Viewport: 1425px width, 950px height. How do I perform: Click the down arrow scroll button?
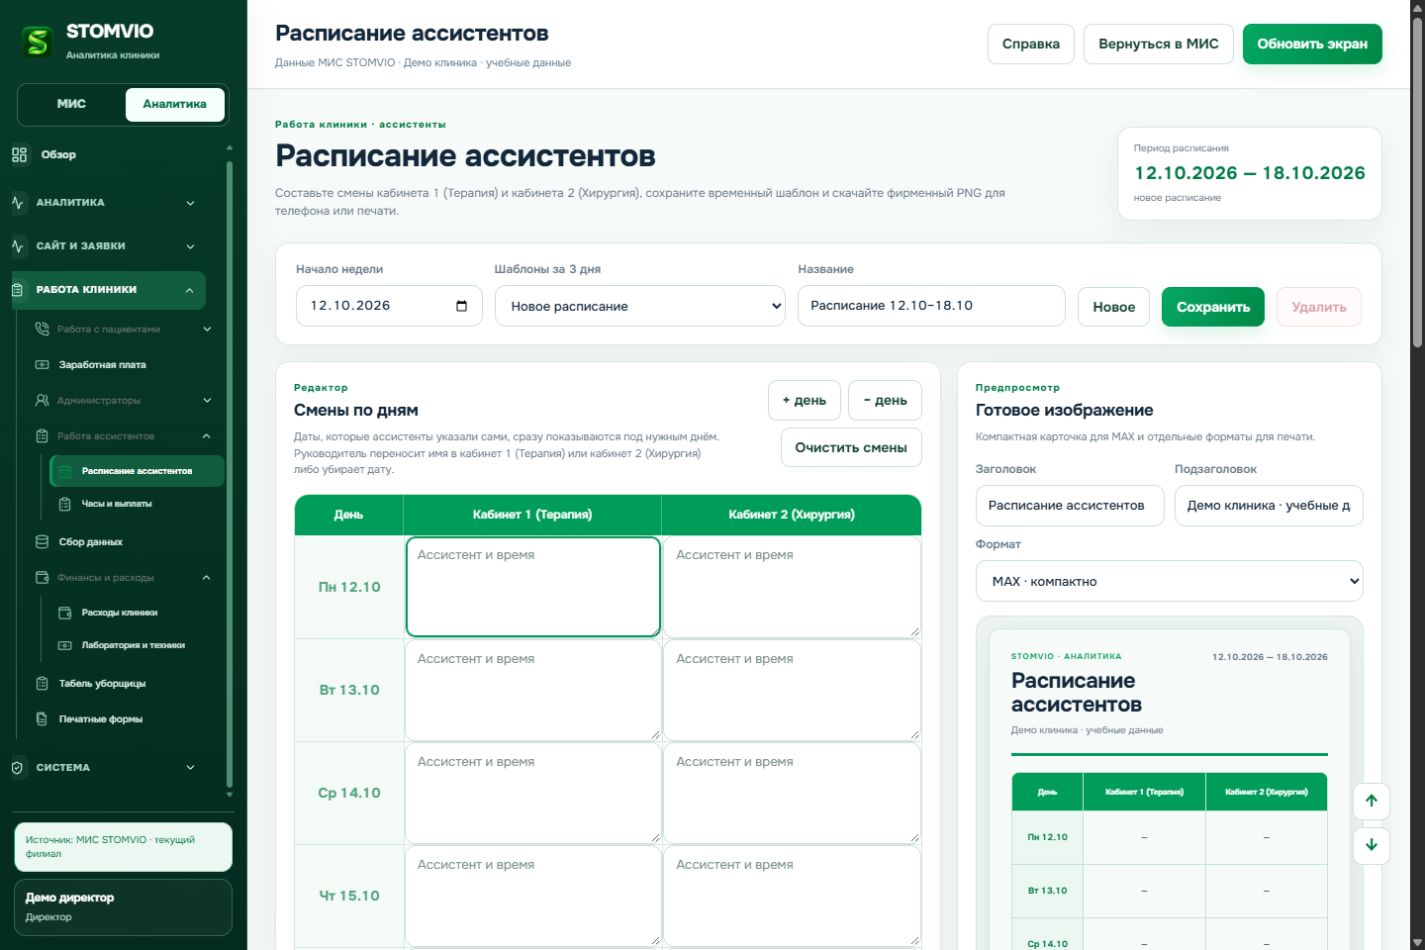coord(1371,845)
